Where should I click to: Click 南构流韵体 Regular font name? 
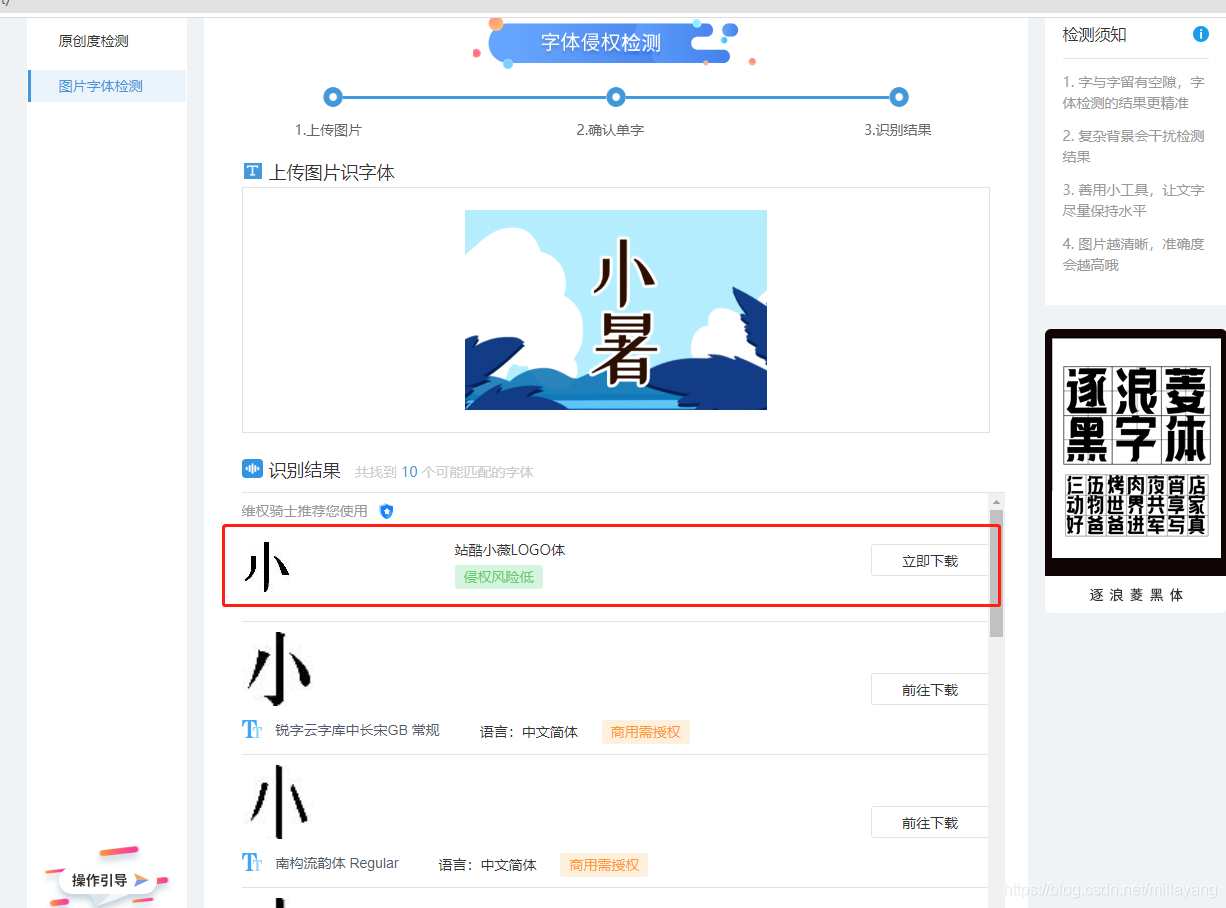[x=337, y=863]
